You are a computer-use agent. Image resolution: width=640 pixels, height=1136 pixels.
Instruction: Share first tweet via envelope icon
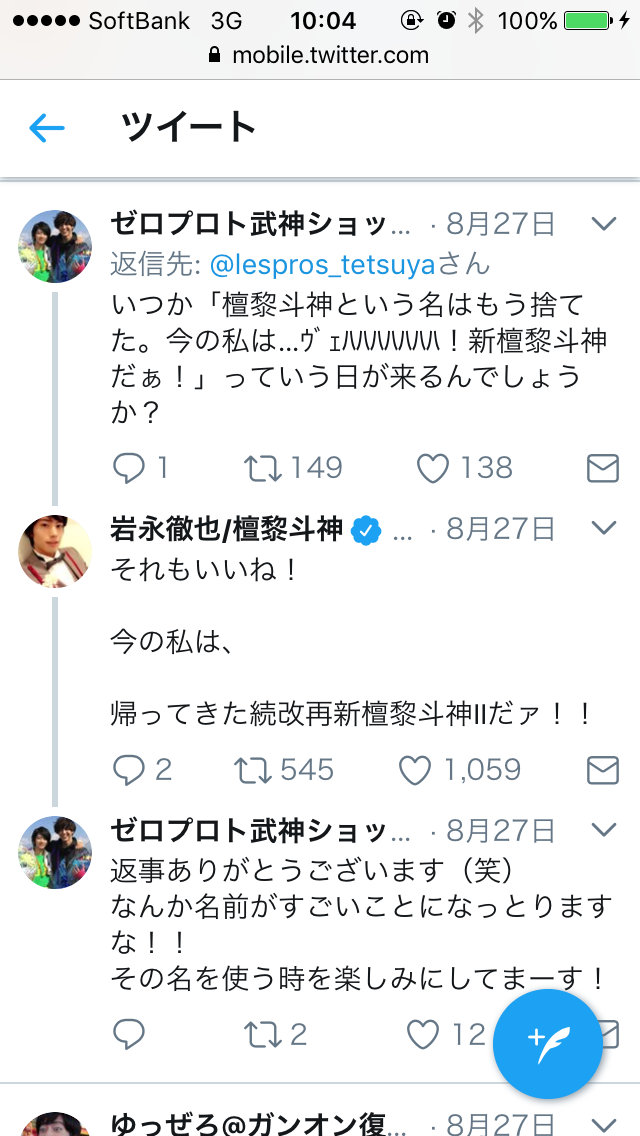tap(602, 467)
